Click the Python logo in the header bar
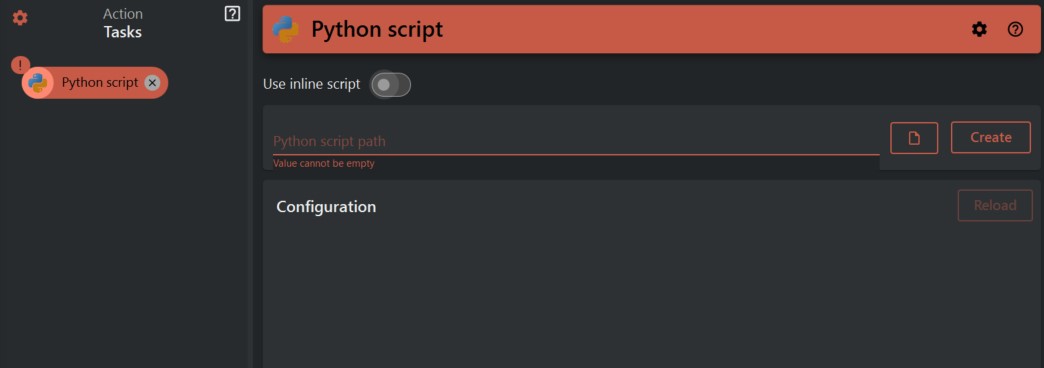Viewport: 1044px width, 368px height. 286,29
